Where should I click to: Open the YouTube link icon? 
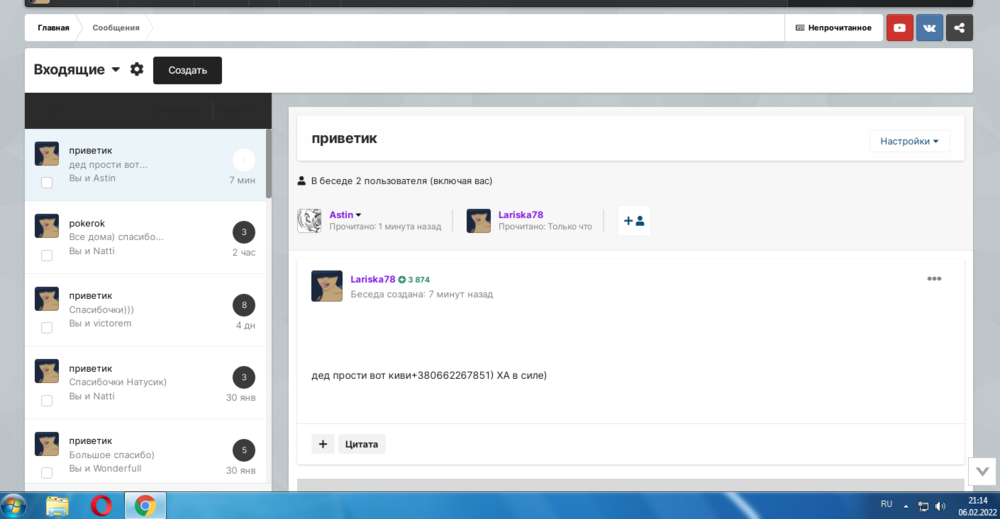(x=899, y=28)
